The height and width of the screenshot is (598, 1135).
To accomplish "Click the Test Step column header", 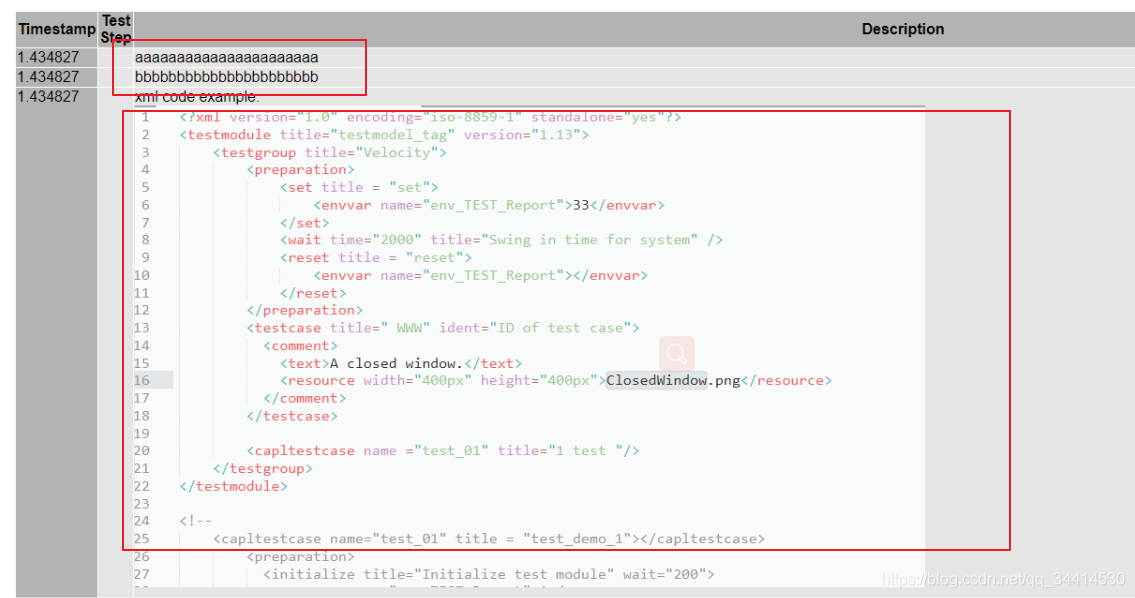I will coord(116,28).
